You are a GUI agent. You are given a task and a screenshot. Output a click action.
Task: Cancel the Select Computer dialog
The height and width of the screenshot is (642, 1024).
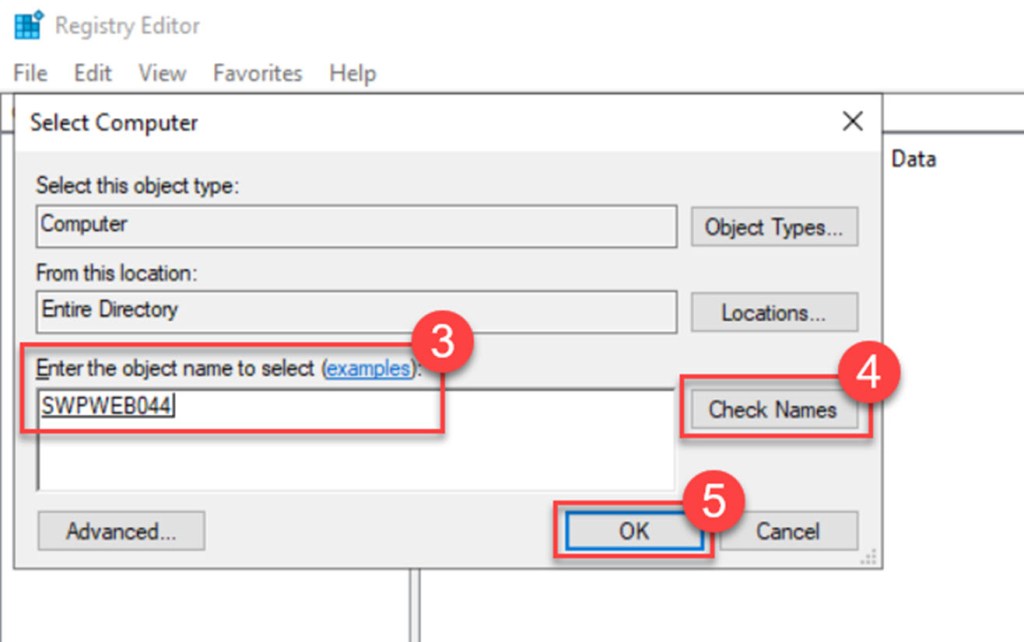[788, 531]
